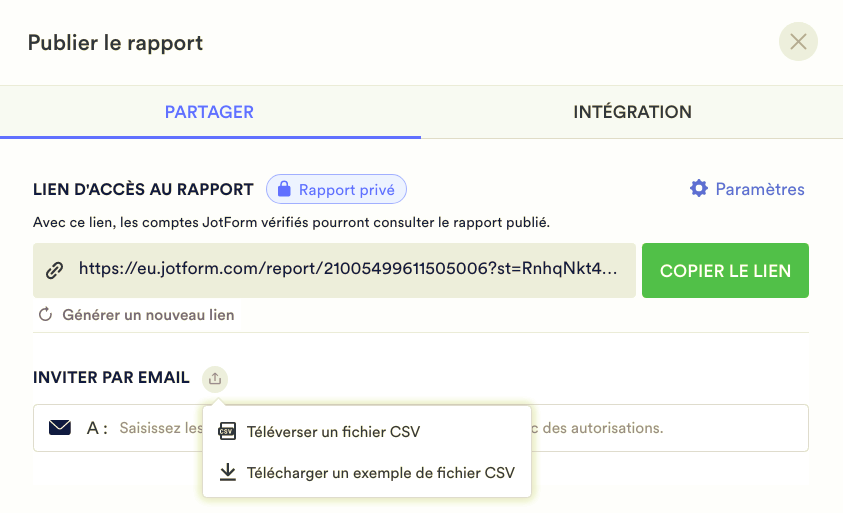
Task: Click the INVITER PAR EMAIL heading
Action: tap(111, 378)
